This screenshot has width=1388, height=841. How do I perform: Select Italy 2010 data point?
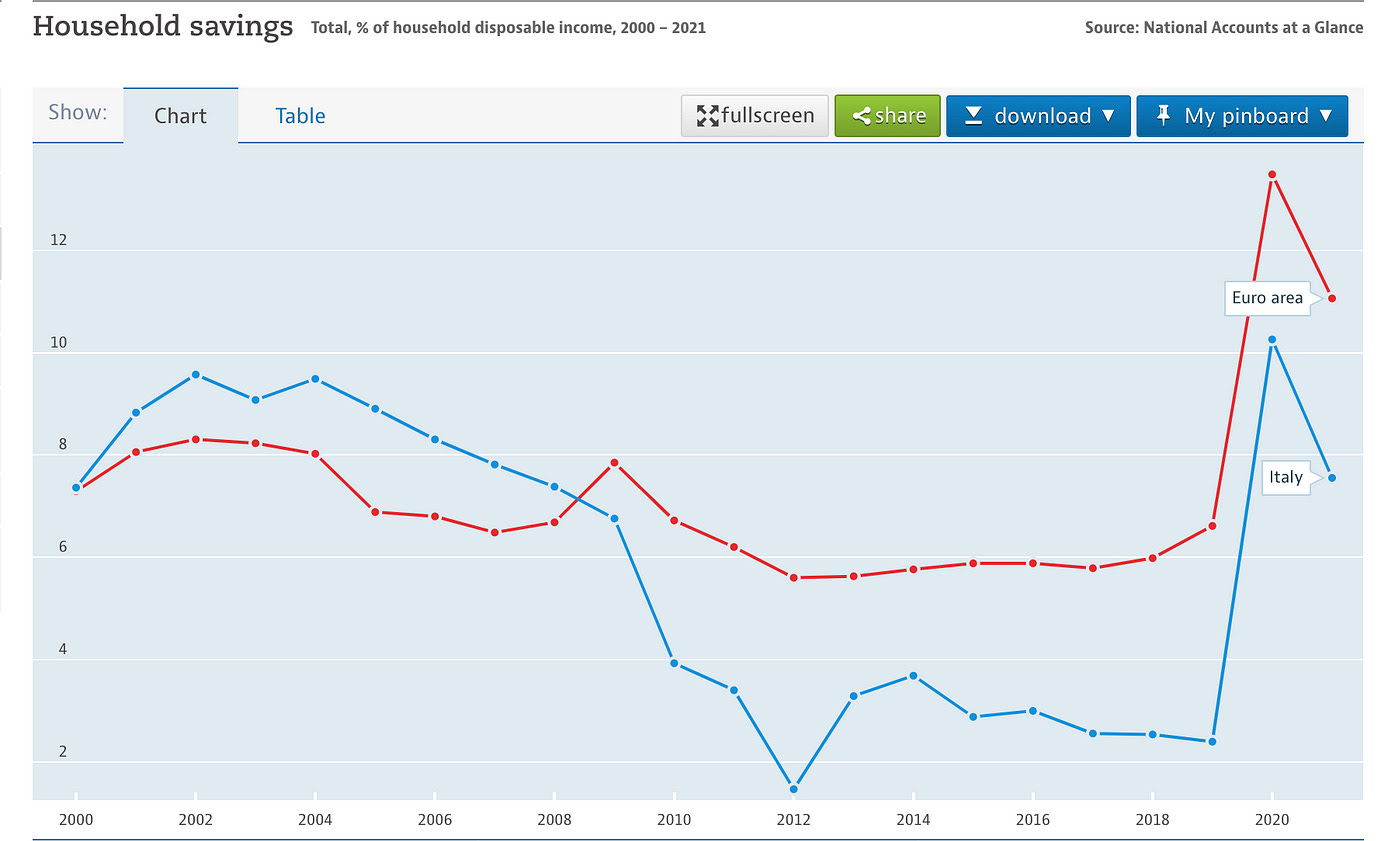[674, 664]
